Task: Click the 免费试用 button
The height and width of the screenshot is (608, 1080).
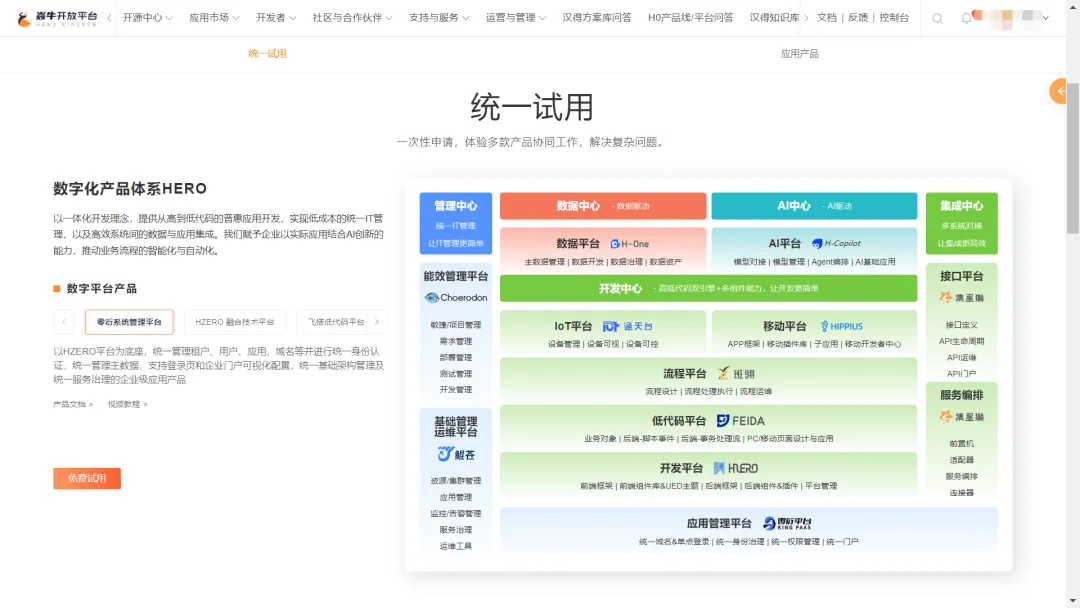Action: [x=87, y=479]
